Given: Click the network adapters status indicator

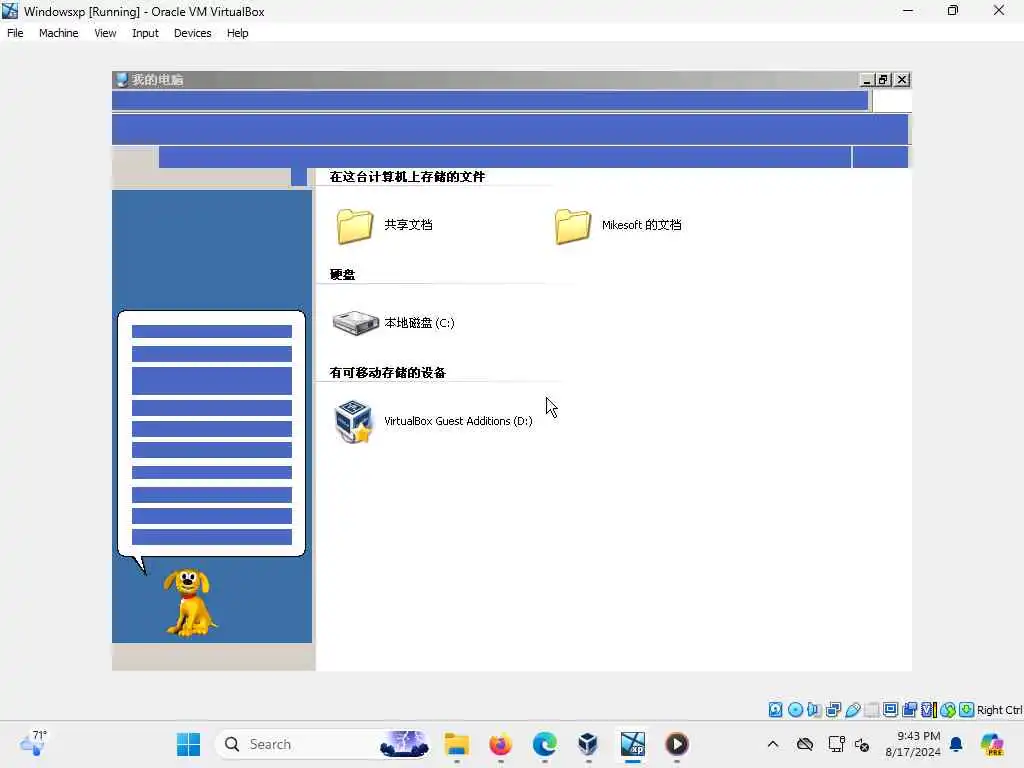Looking at the screenshot, I should (x=833, y=710).
